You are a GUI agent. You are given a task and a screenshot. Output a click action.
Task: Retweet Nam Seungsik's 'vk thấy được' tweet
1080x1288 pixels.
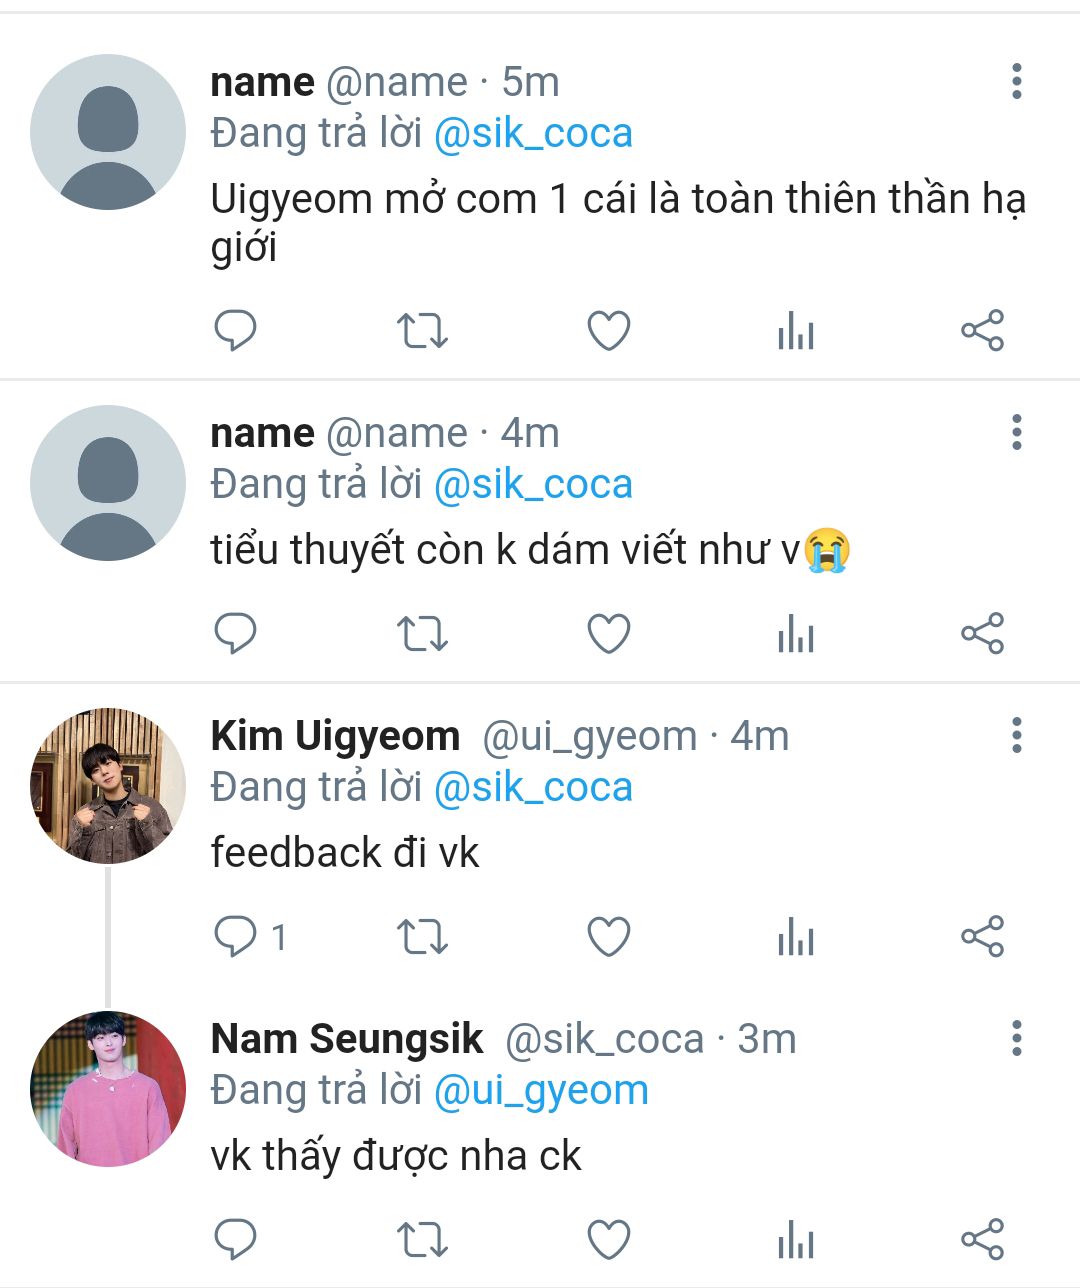tap(422, 1240)
